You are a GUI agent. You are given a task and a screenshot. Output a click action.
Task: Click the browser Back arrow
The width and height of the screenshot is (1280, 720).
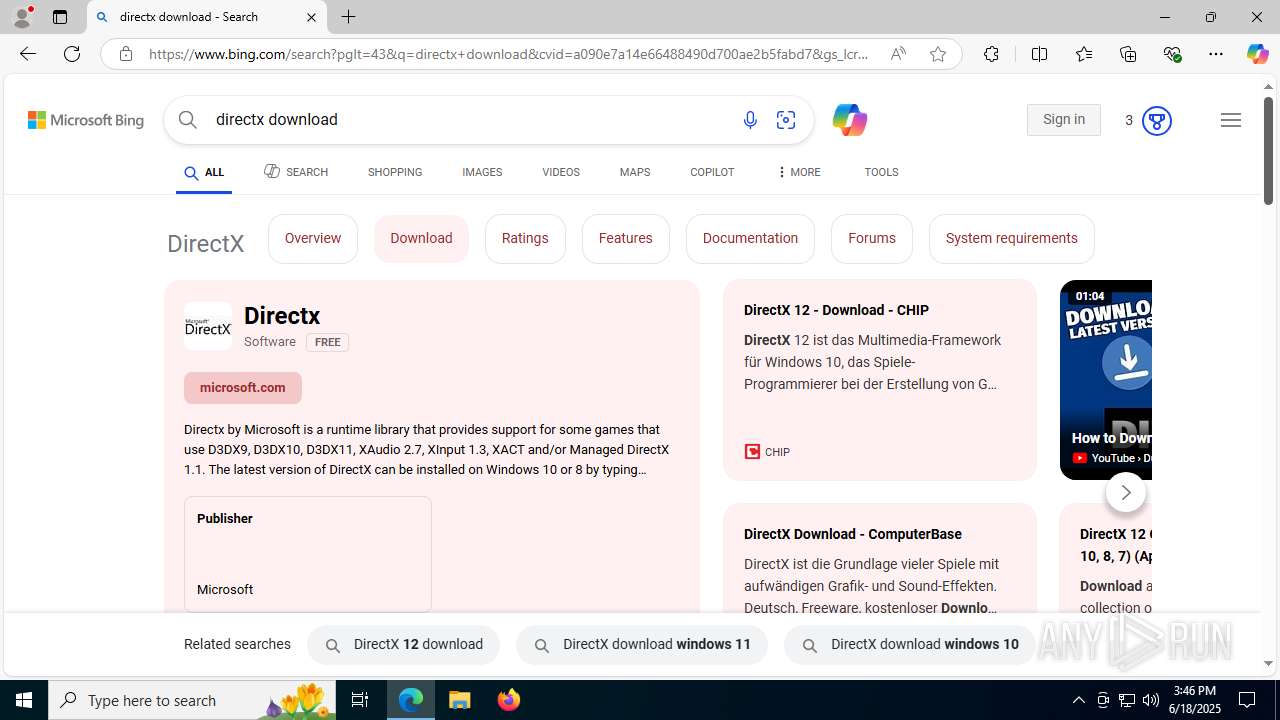(x=27, y=54)
